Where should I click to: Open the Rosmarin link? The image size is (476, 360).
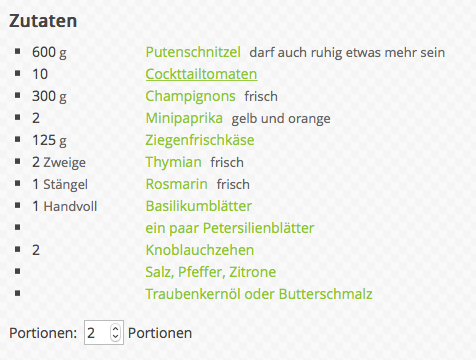click(x=176, y=184)
